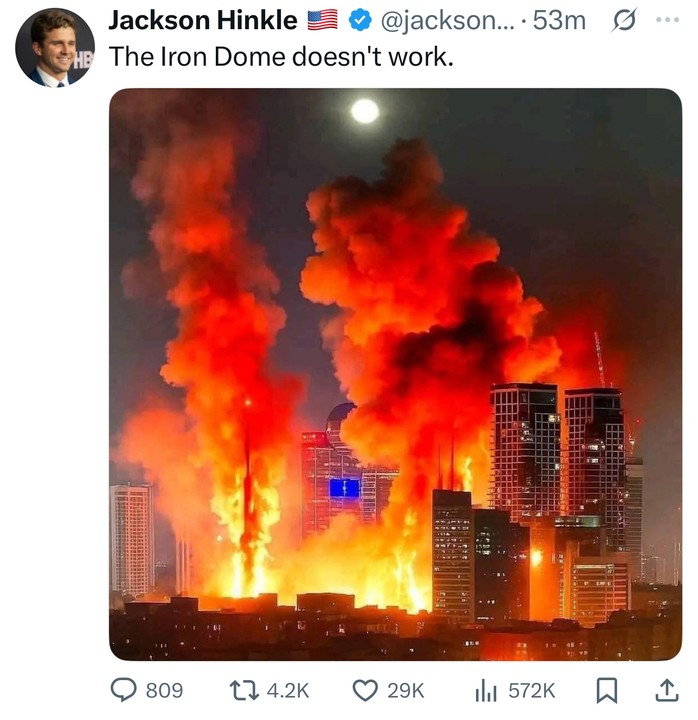Open the view analytics bar chart icon

[487, 691]
